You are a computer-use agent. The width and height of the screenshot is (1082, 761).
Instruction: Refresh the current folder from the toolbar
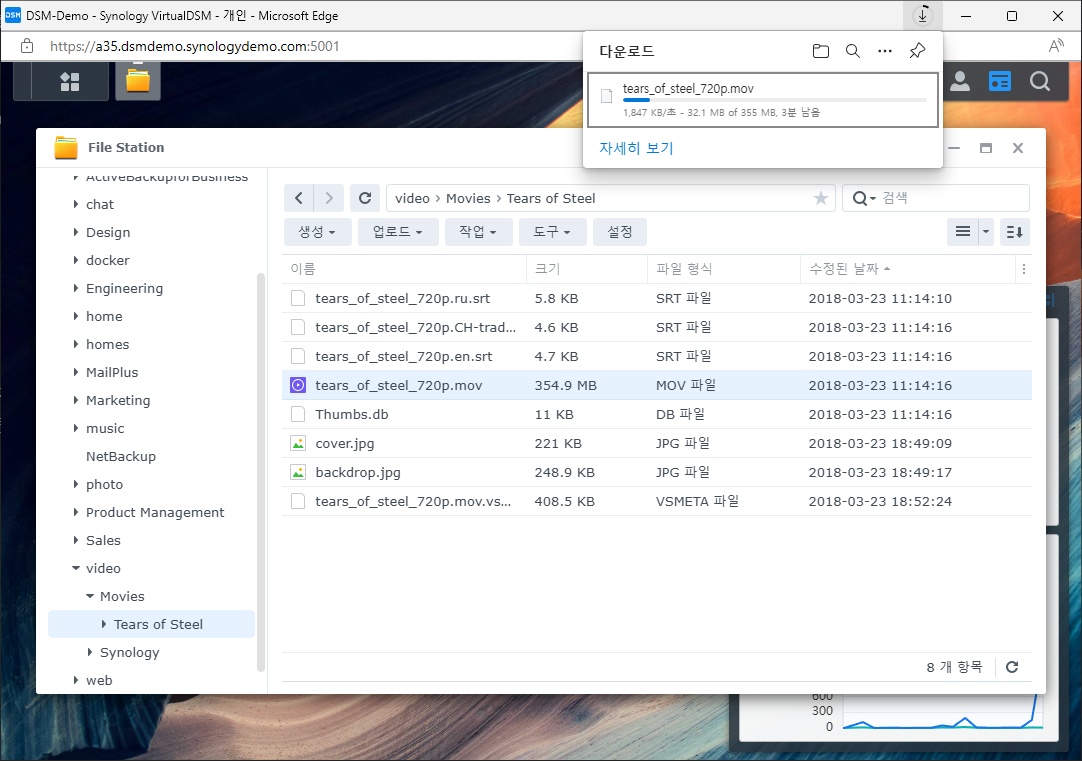(x=365, y=198)
